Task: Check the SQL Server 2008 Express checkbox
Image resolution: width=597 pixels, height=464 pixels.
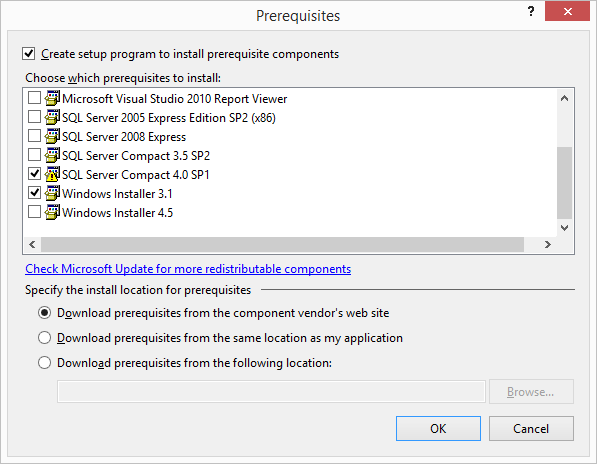Action: tap(34, 136)
